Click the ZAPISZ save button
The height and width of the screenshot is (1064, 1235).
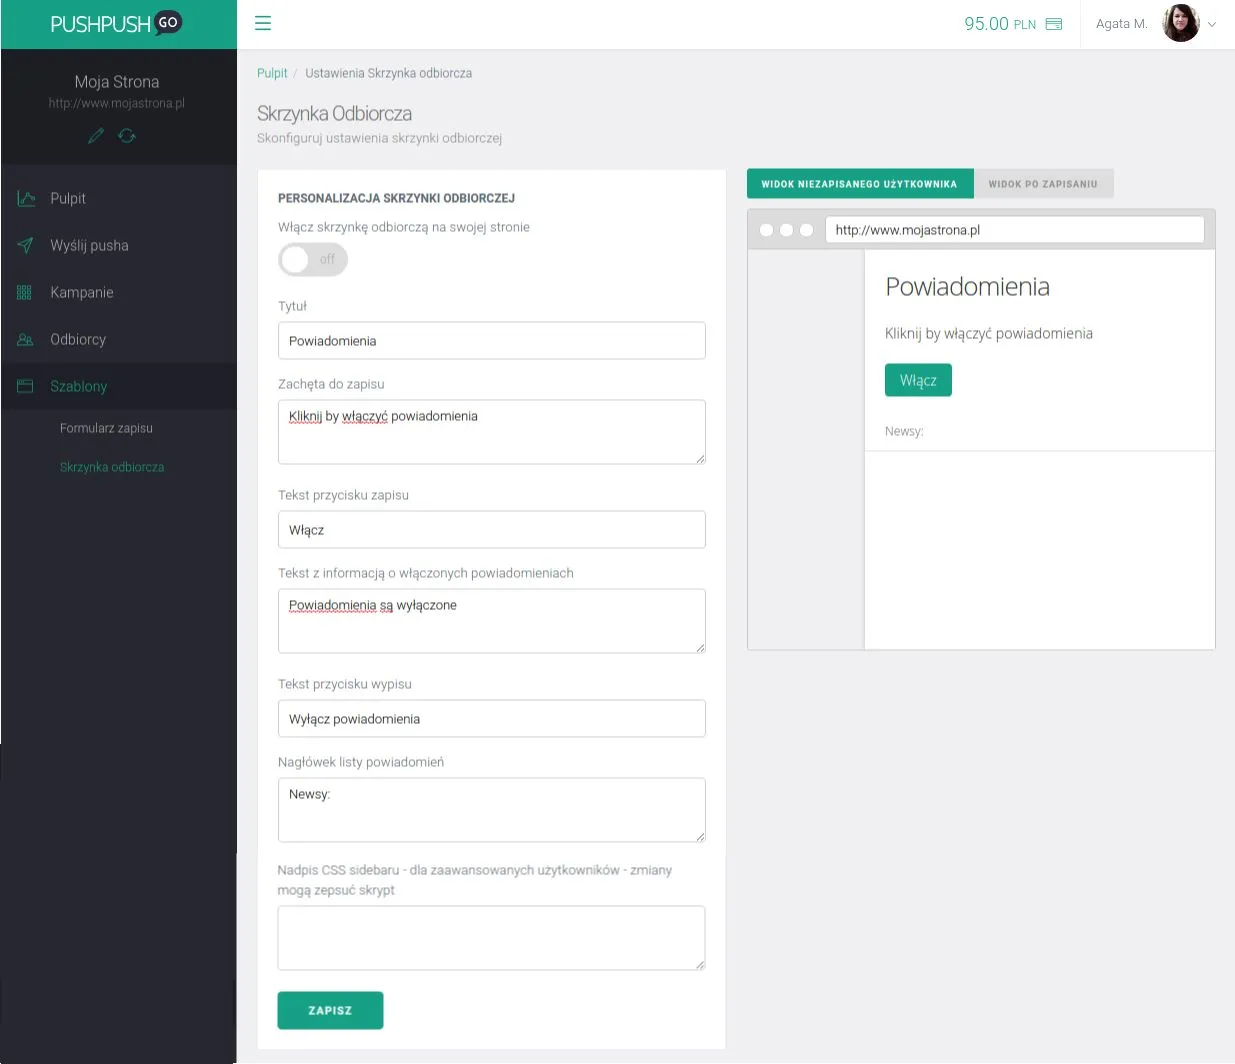330,1010
